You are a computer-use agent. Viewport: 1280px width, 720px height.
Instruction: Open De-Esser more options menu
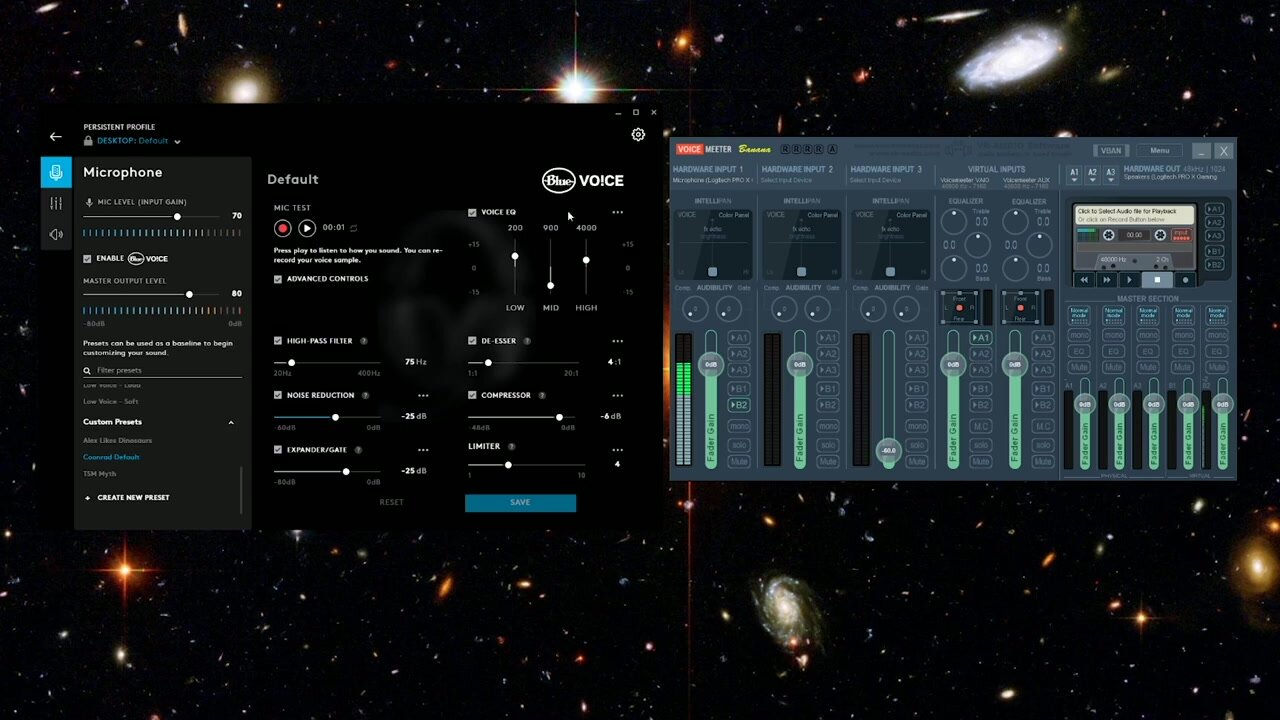618,341
